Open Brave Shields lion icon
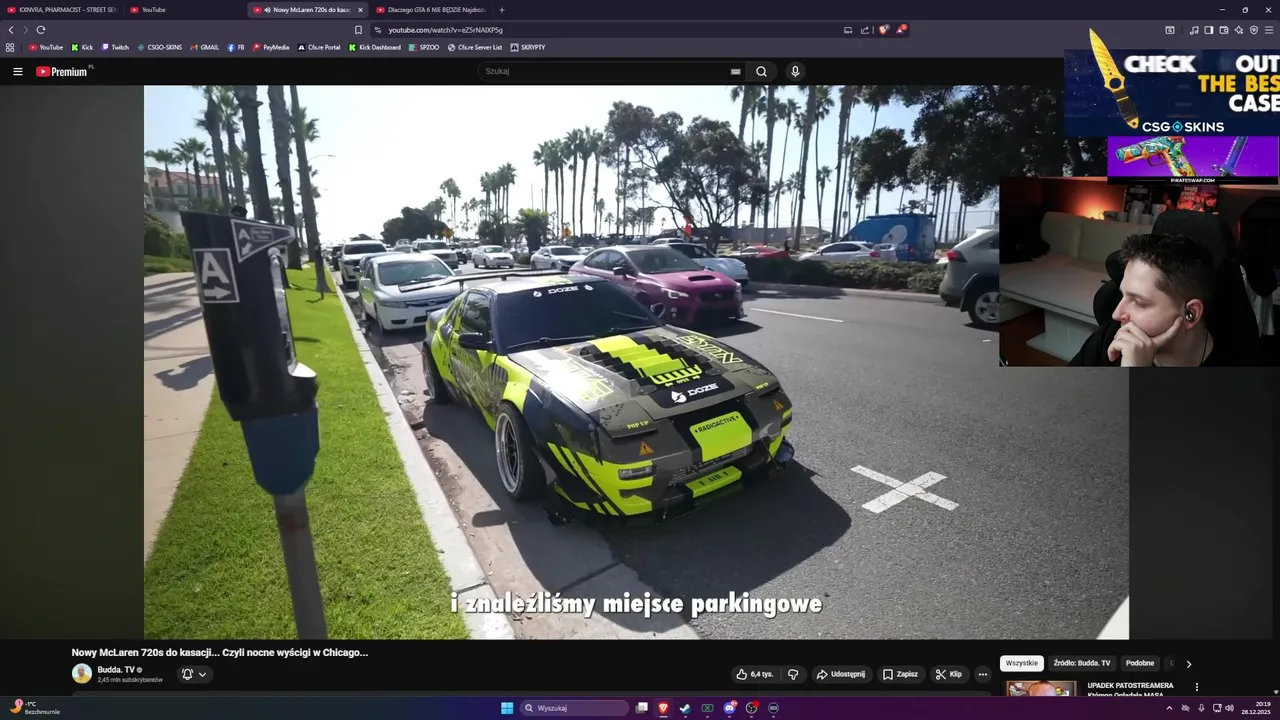This screenshot has height=720, width=1280. [x=883, y=30]
